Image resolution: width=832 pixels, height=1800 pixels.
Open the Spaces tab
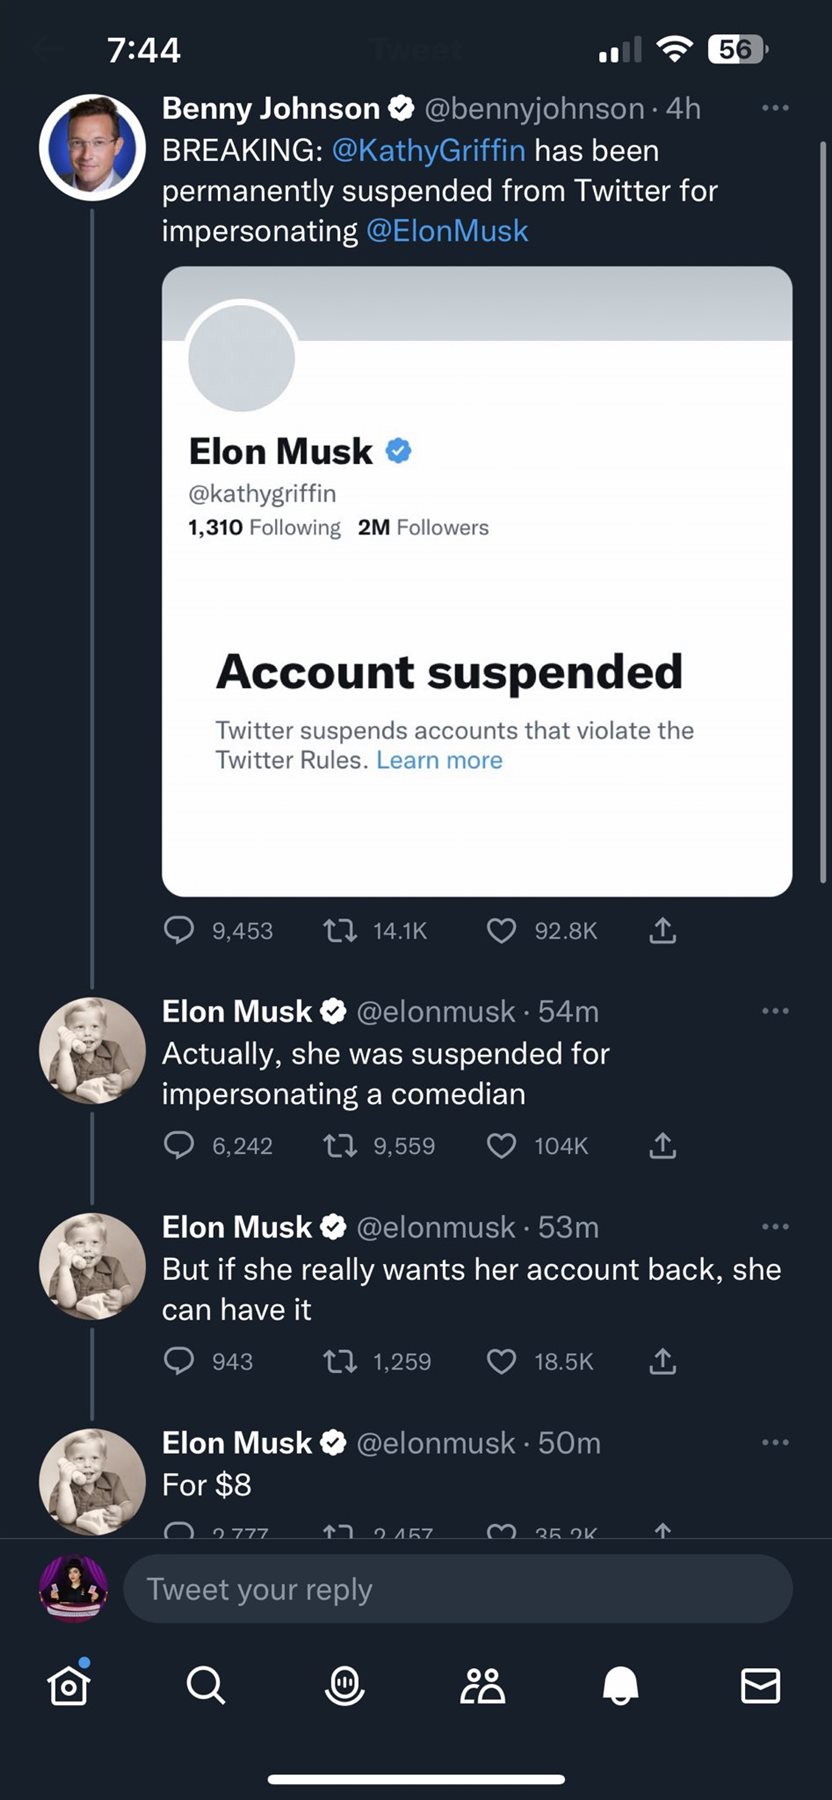coord(345,1686)
